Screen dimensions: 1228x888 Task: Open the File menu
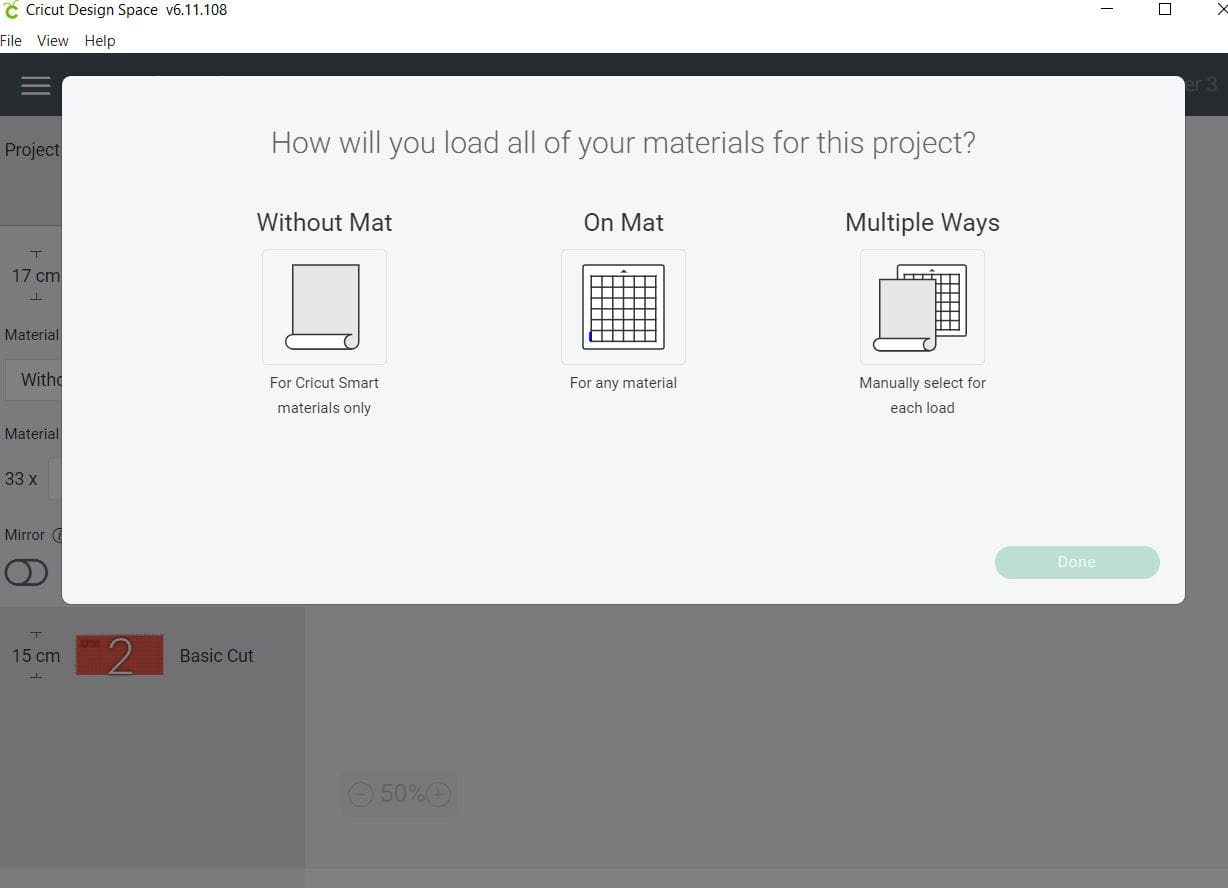[x=11, y=41]
